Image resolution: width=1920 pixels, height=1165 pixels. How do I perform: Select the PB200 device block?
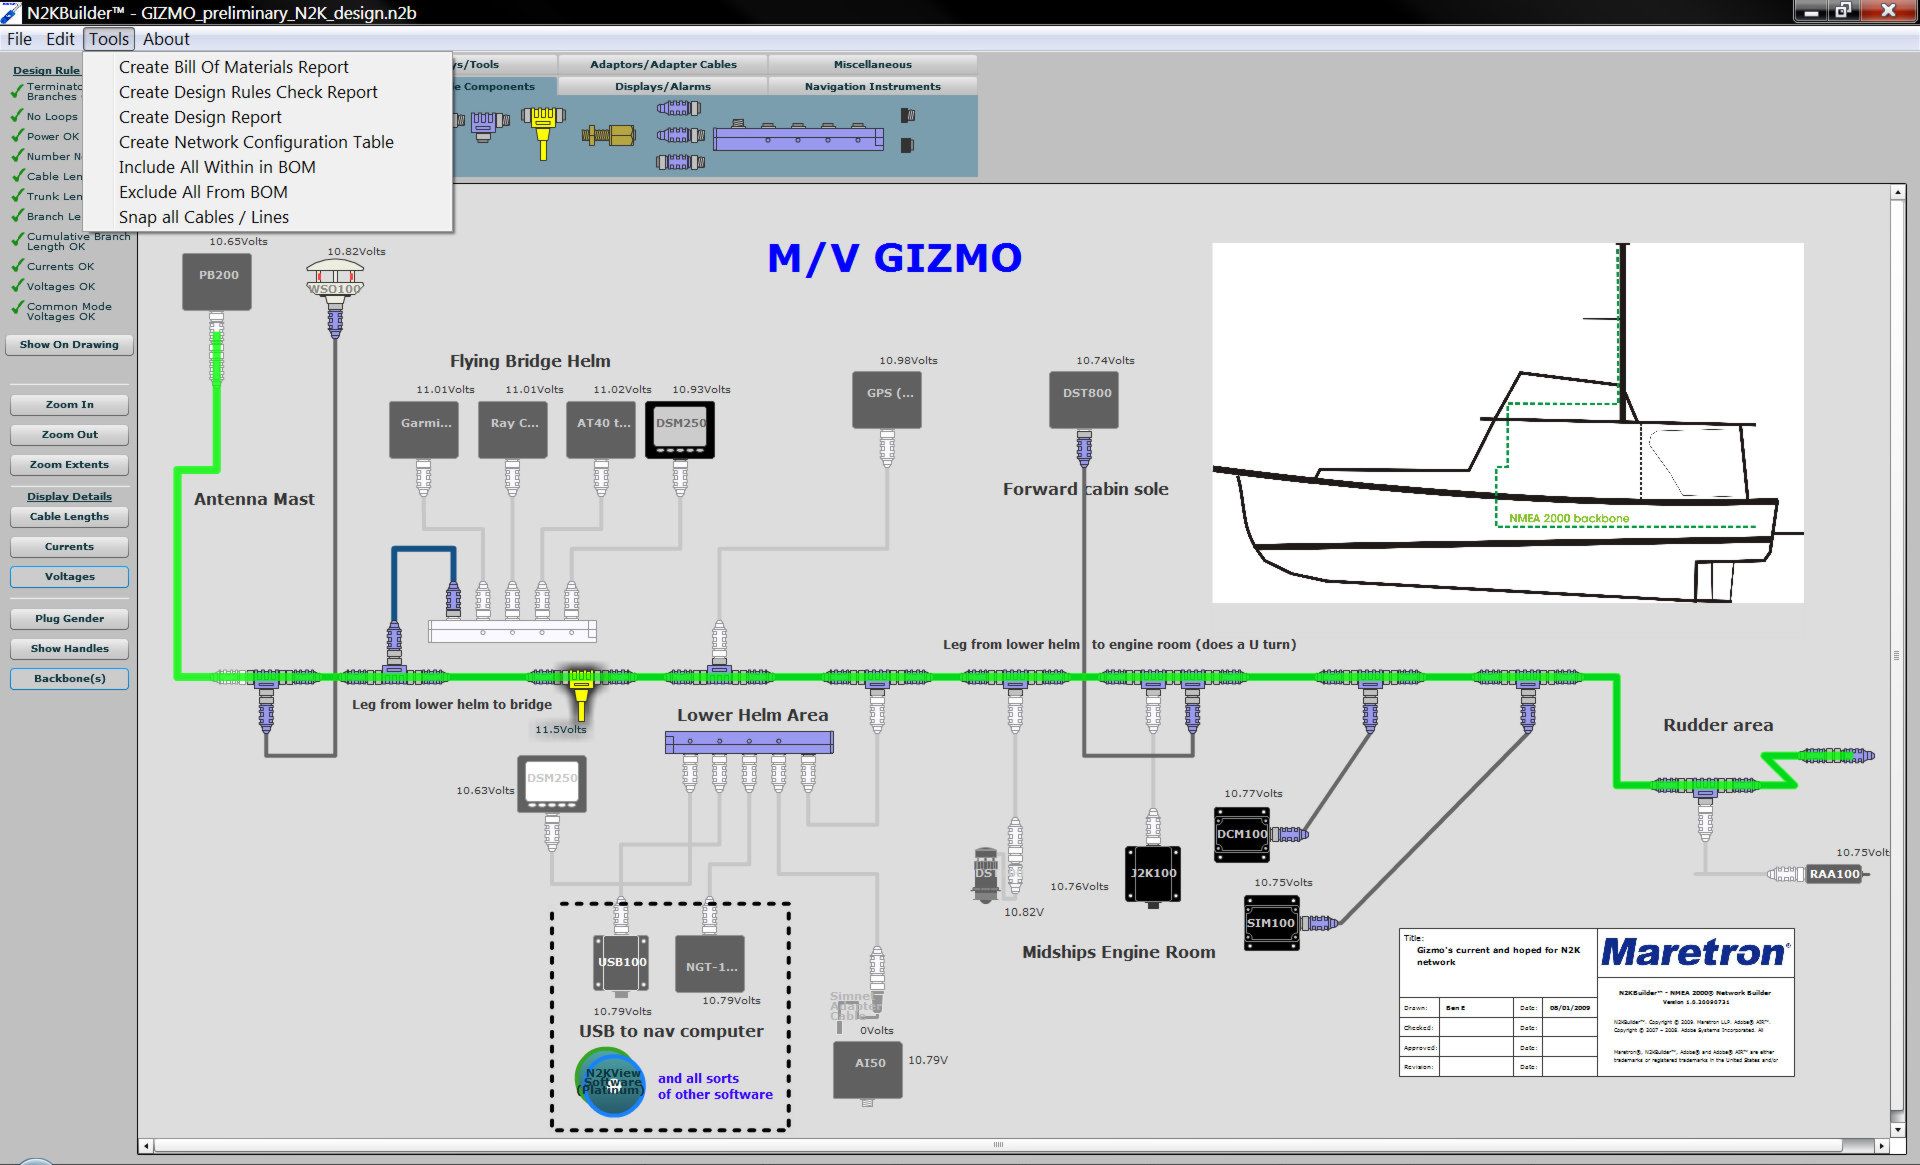[x=217, y=281]
